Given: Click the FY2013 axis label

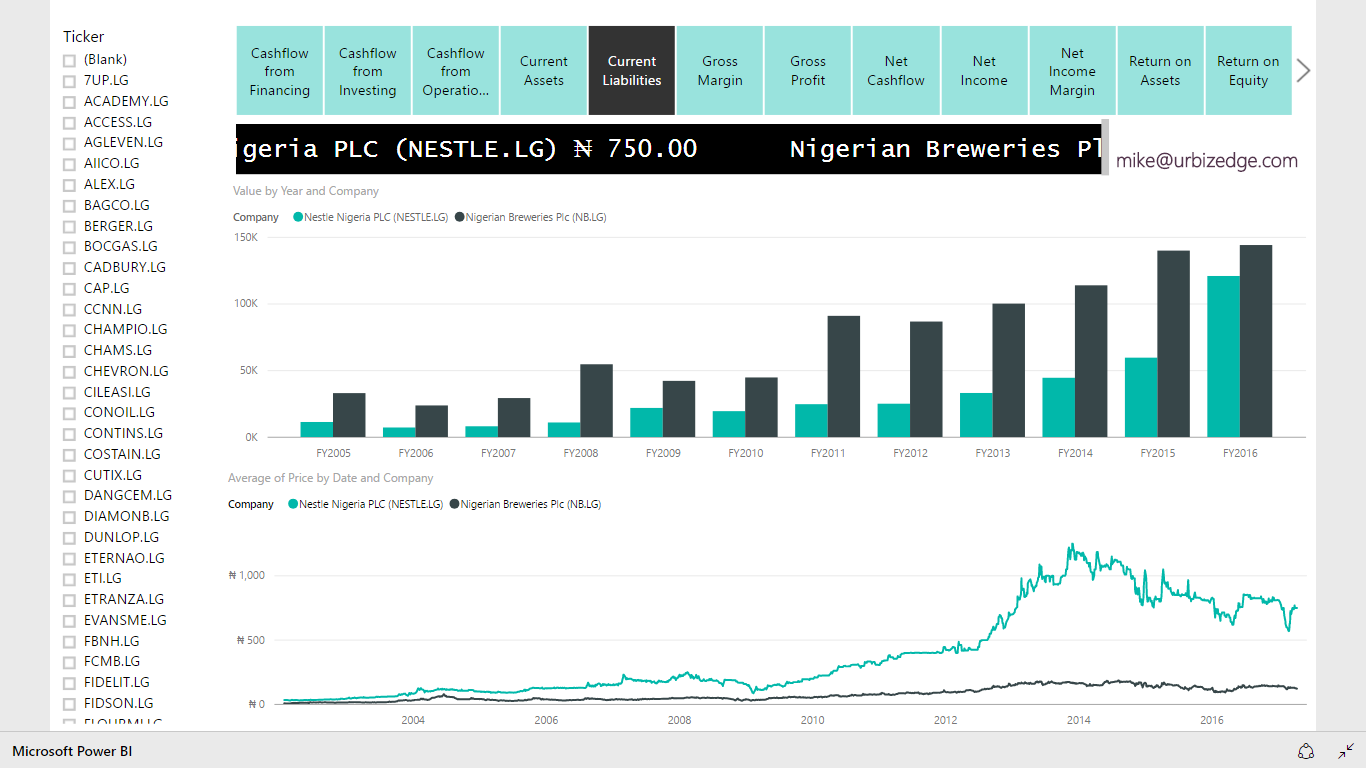Looking at the screenshot, I should pos(993,453).
